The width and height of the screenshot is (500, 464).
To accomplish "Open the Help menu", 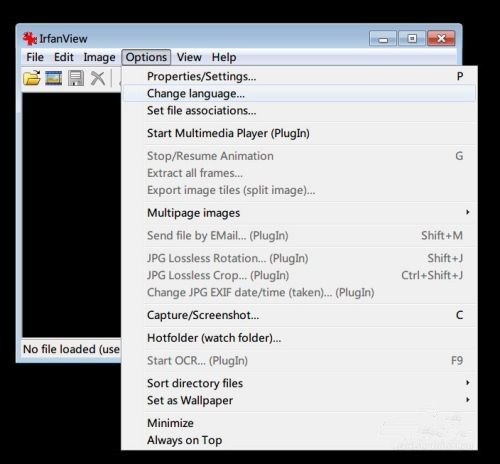I will pos(224,57).
